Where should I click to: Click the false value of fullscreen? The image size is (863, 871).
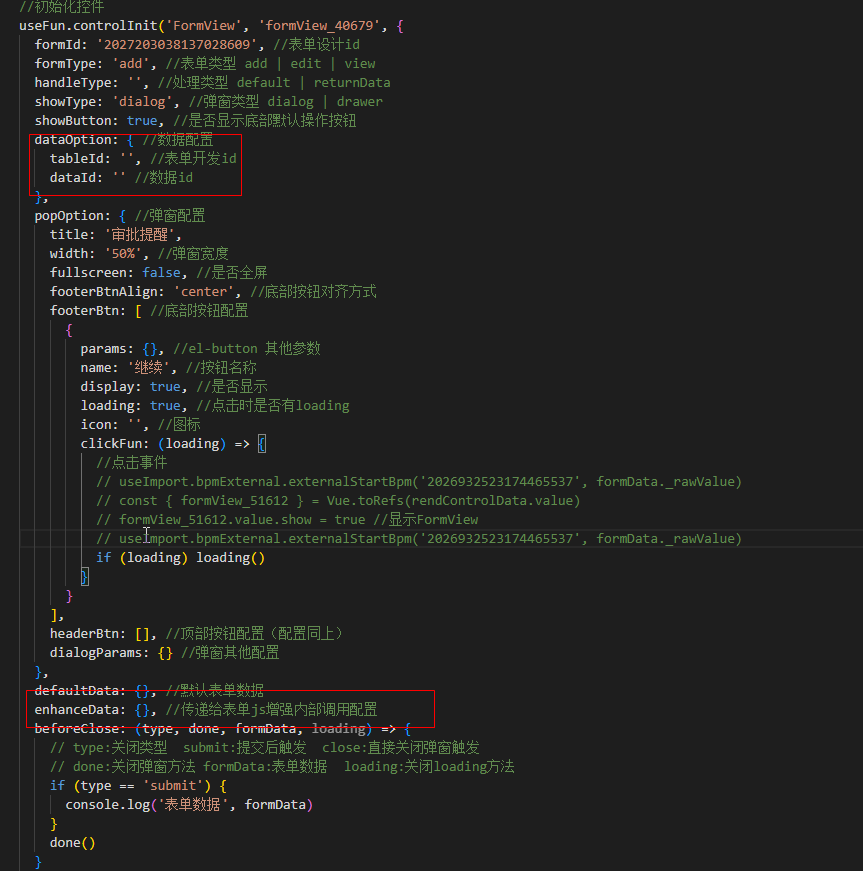tap(161, 272)
